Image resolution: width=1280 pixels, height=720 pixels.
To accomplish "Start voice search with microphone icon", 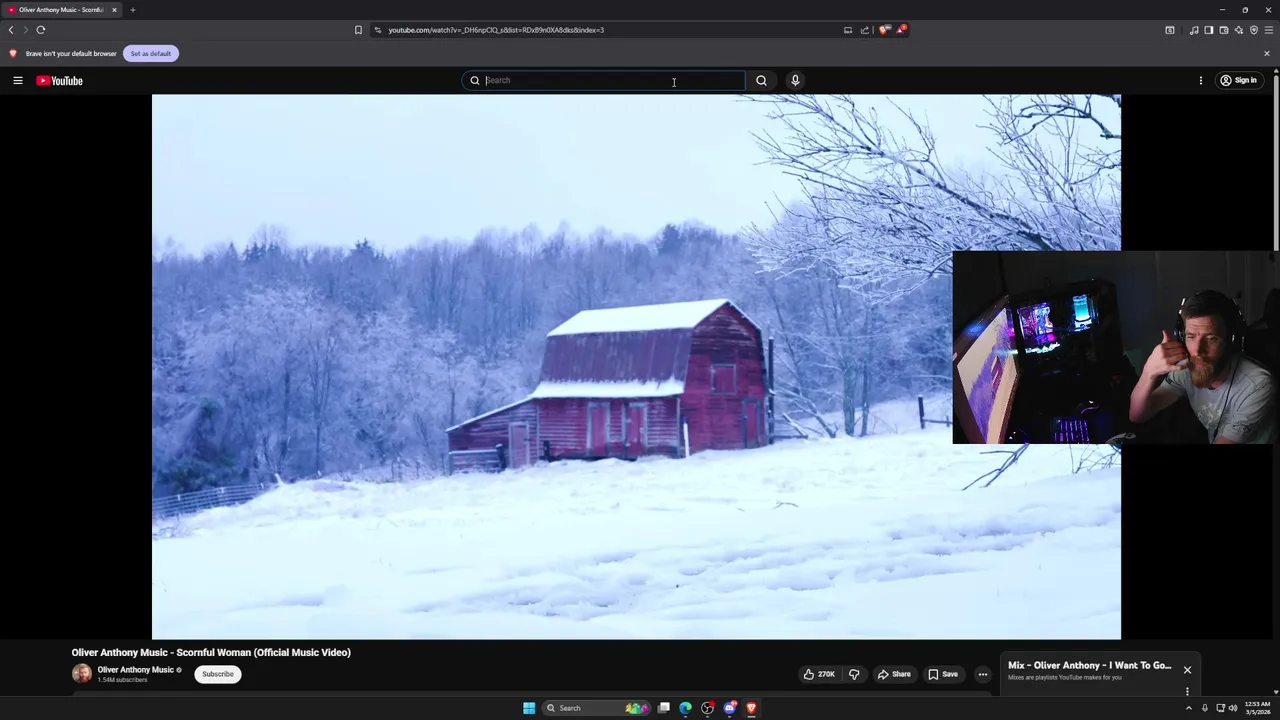I will pos(795,80).
